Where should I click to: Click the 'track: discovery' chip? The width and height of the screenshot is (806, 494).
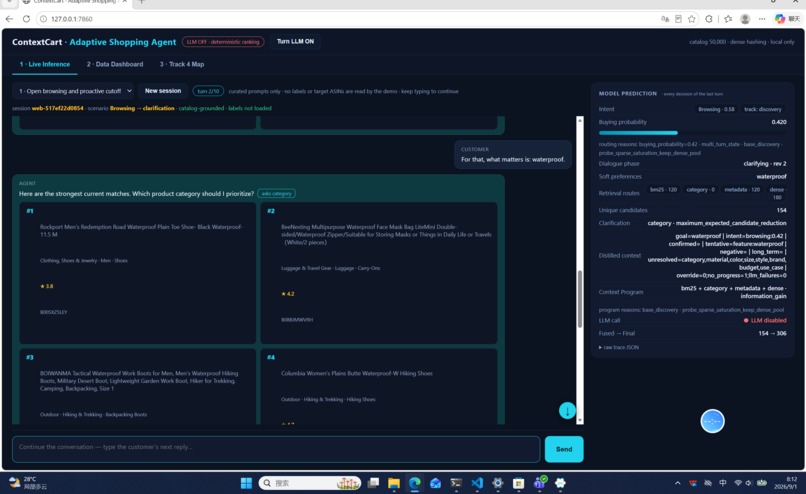763,109
